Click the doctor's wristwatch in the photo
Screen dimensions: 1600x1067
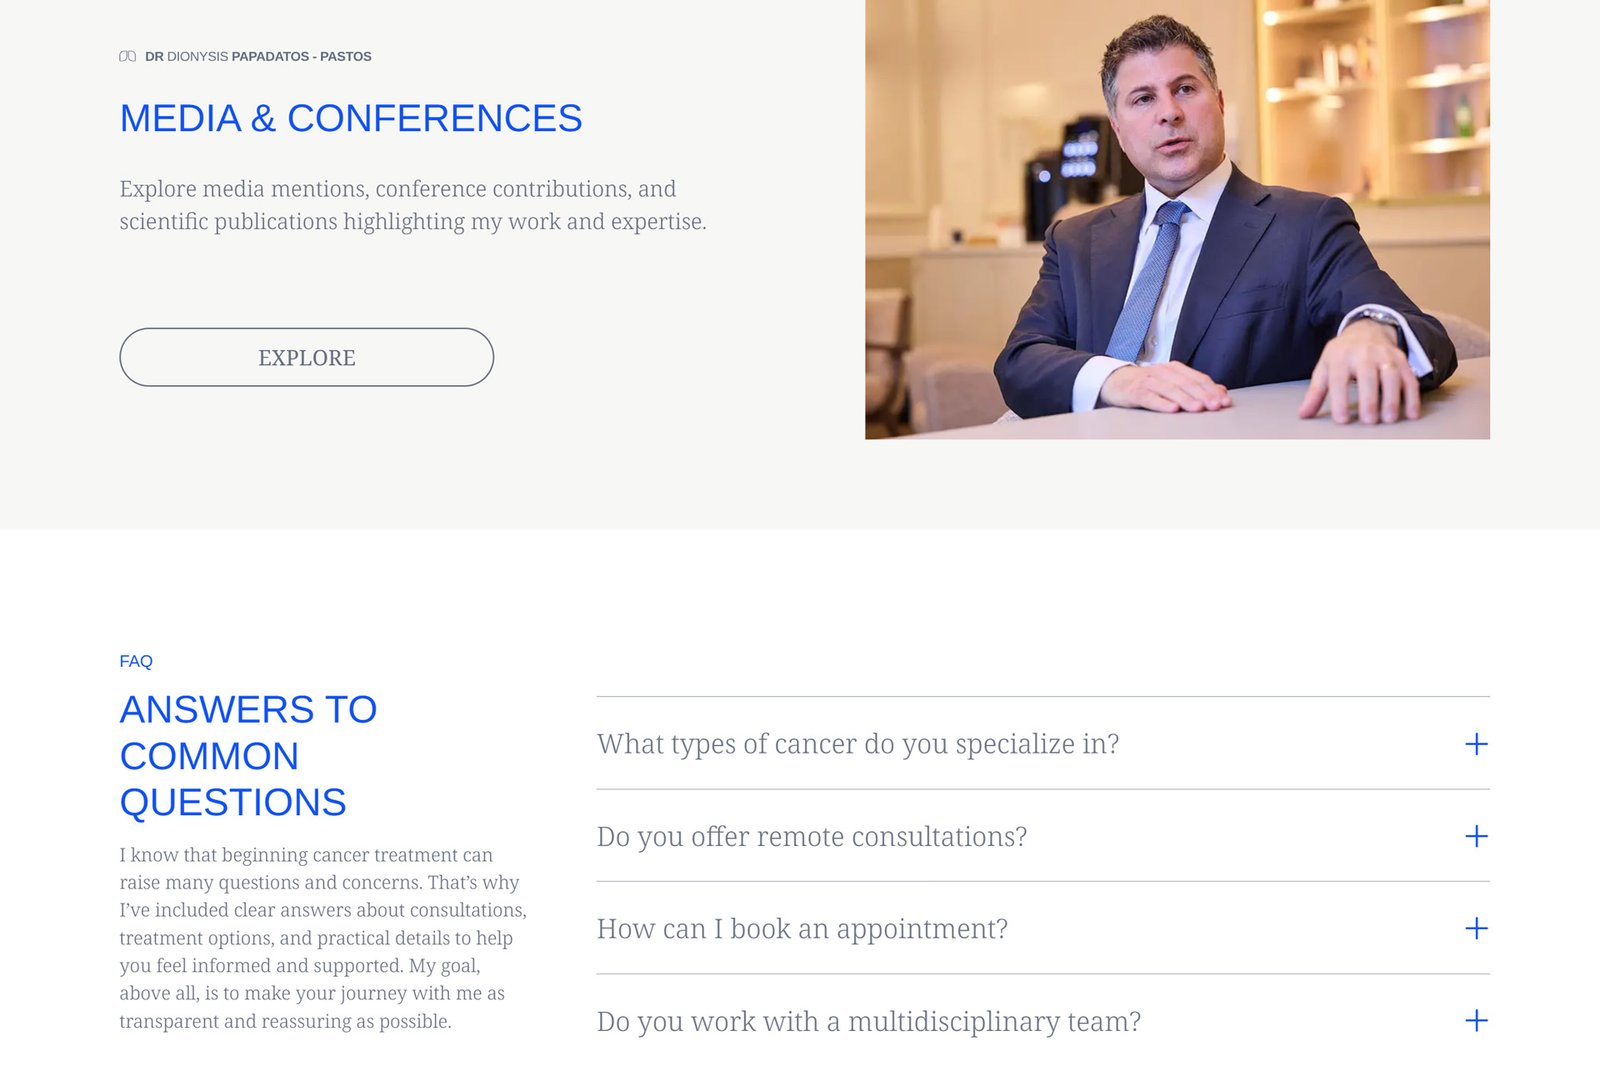pos(1380,319)
